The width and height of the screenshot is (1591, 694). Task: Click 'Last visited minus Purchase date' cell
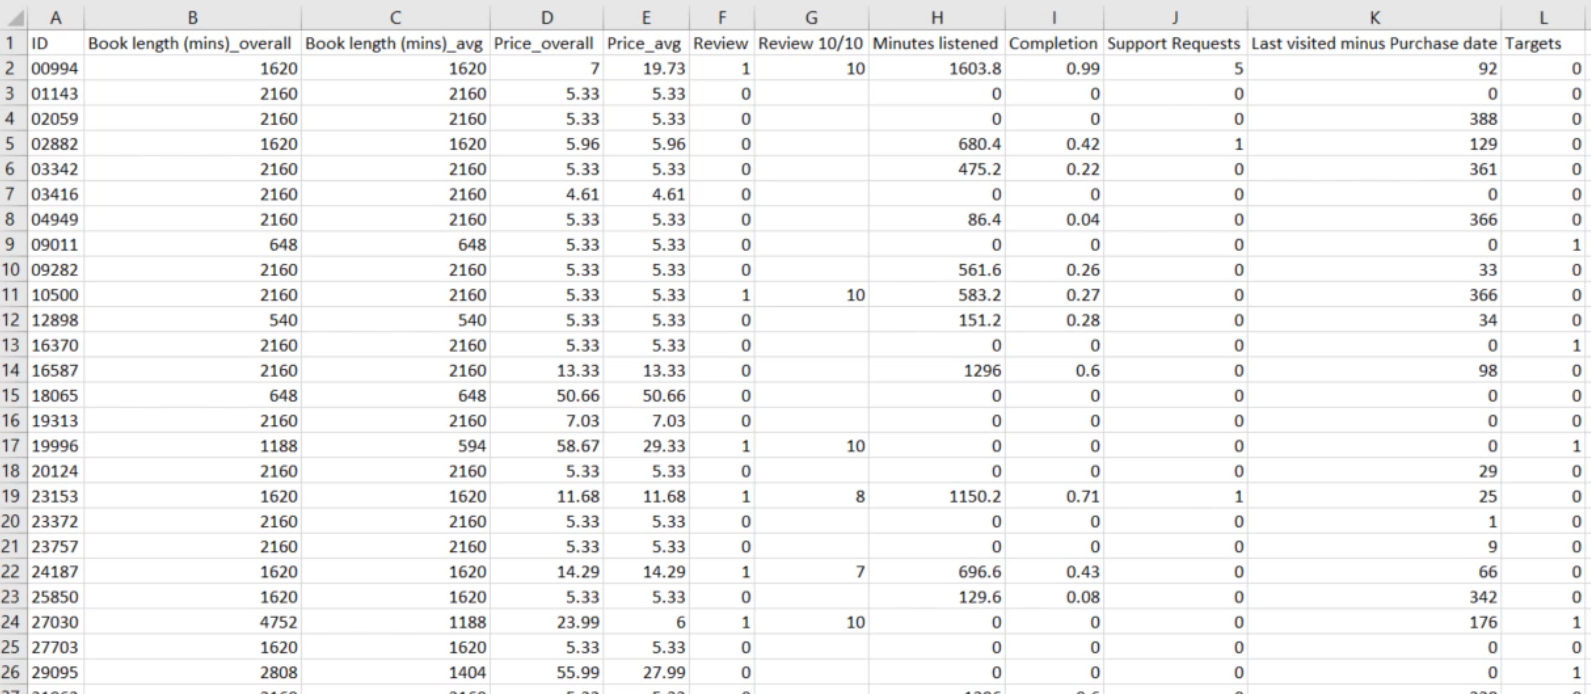tap(1374, 43)
